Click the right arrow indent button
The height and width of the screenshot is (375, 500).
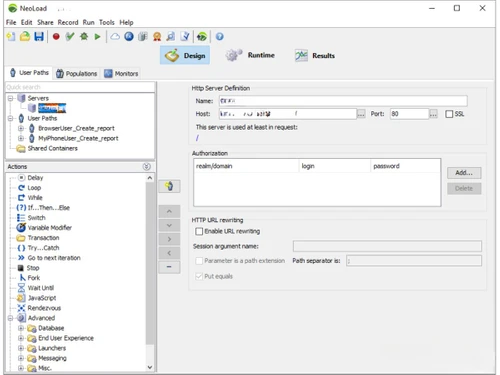pos(169,239)
